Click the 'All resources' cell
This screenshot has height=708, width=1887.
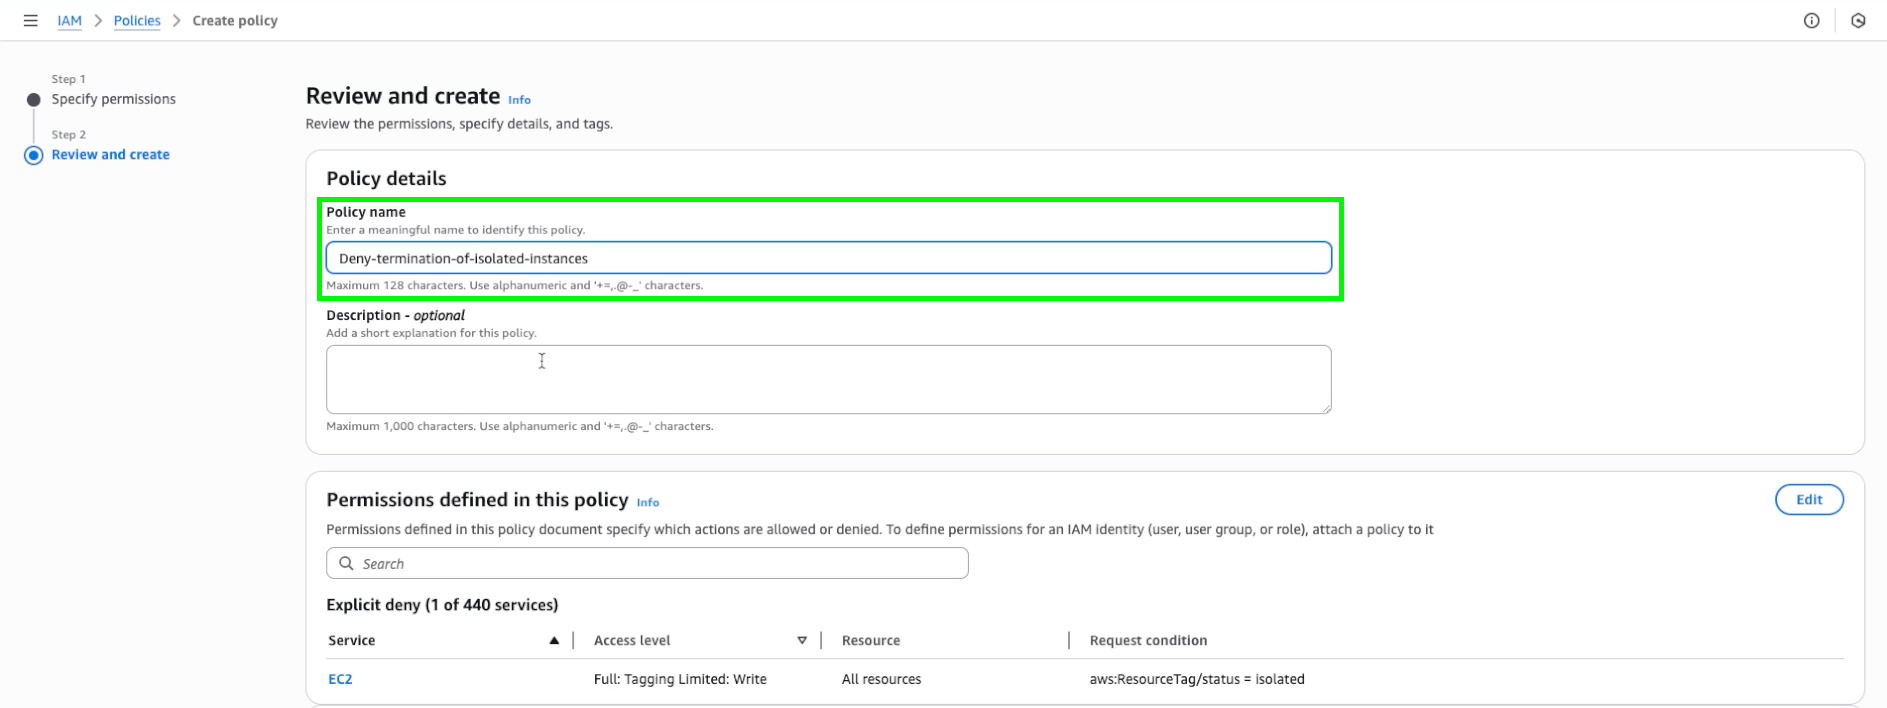tap(881, 679)
